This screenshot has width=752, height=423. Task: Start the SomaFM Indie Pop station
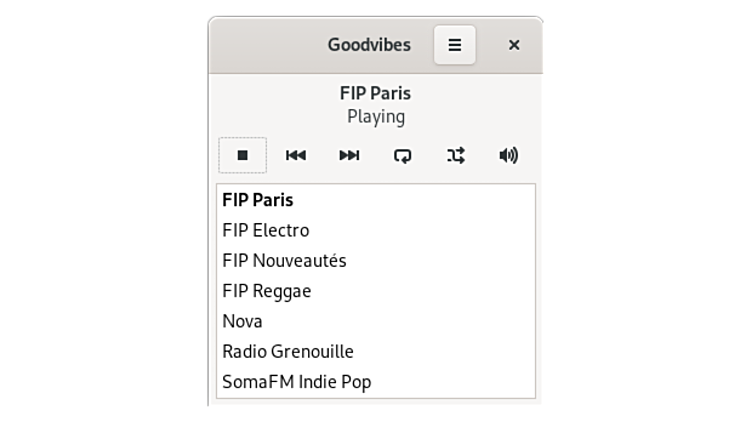click(x=297, y=382)
